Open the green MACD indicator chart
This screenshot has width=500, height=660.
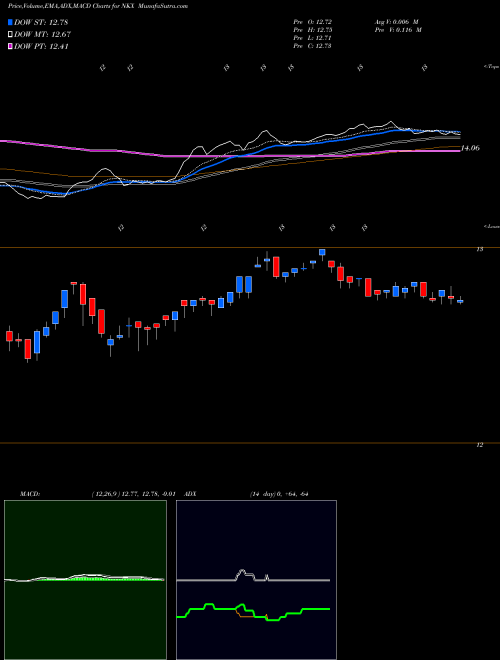pos(85,580)
